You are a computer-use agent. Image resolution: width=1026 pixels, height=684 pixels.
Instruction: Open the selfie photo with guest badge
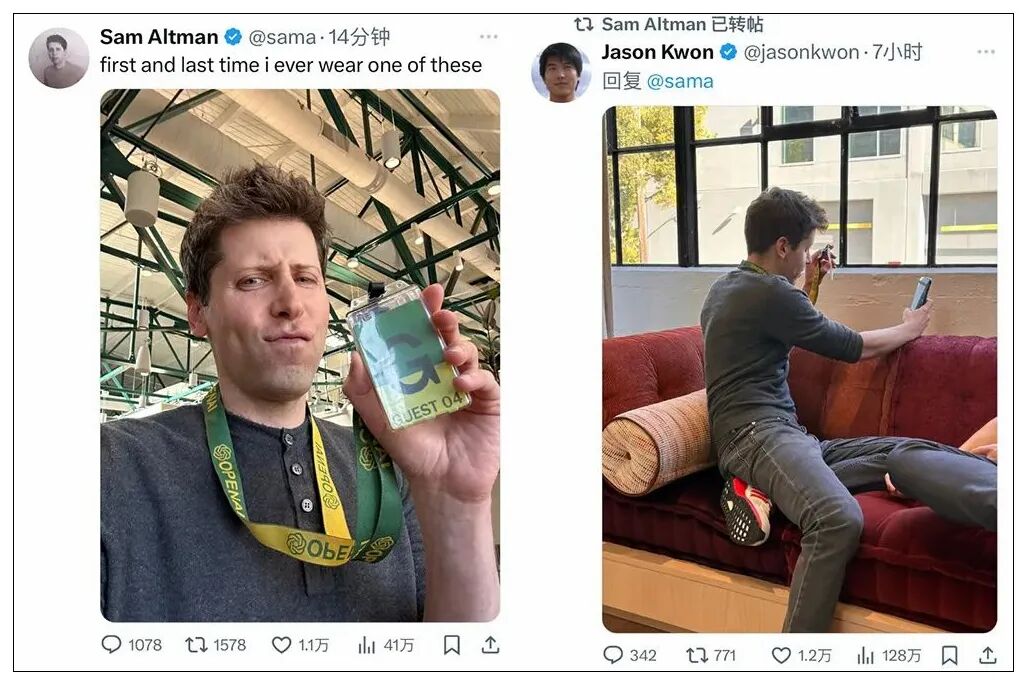[x=300, y=355]
